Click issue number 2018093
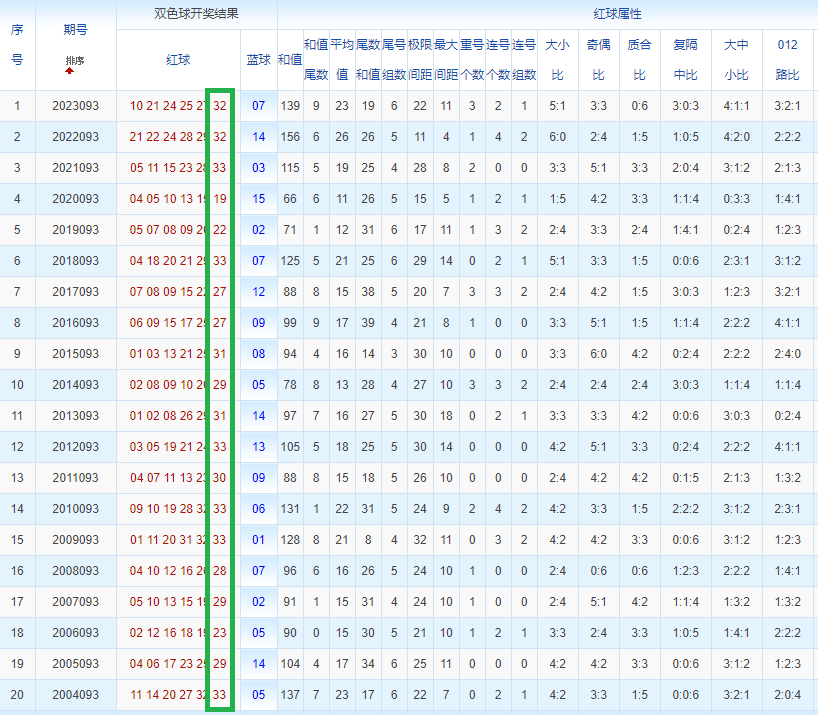 pyautogui.click(x=76, y=261)
